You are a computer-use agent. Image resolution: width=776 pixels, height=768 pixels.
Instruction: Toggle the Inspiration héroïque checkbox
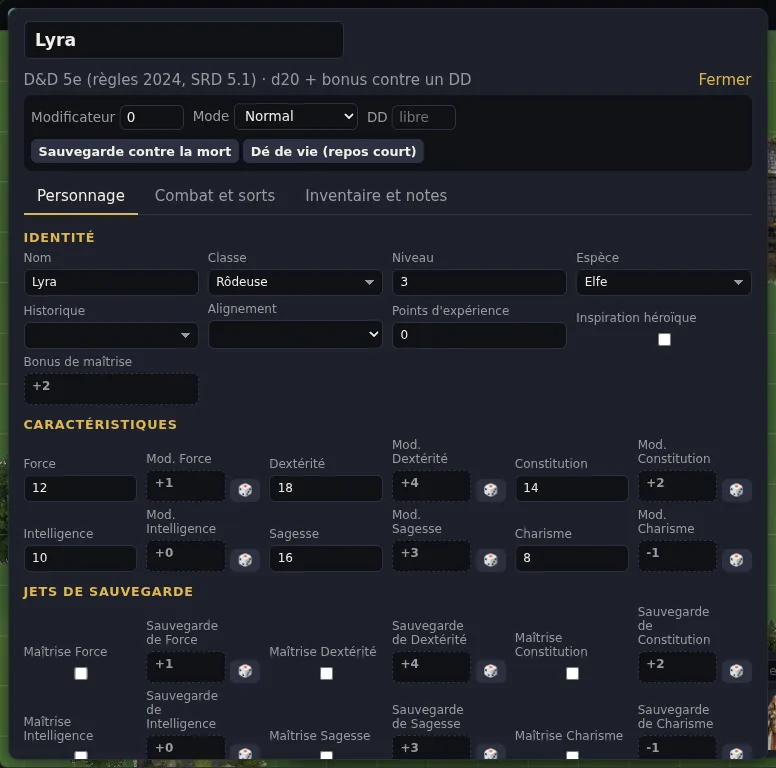(x=664, y=339)
